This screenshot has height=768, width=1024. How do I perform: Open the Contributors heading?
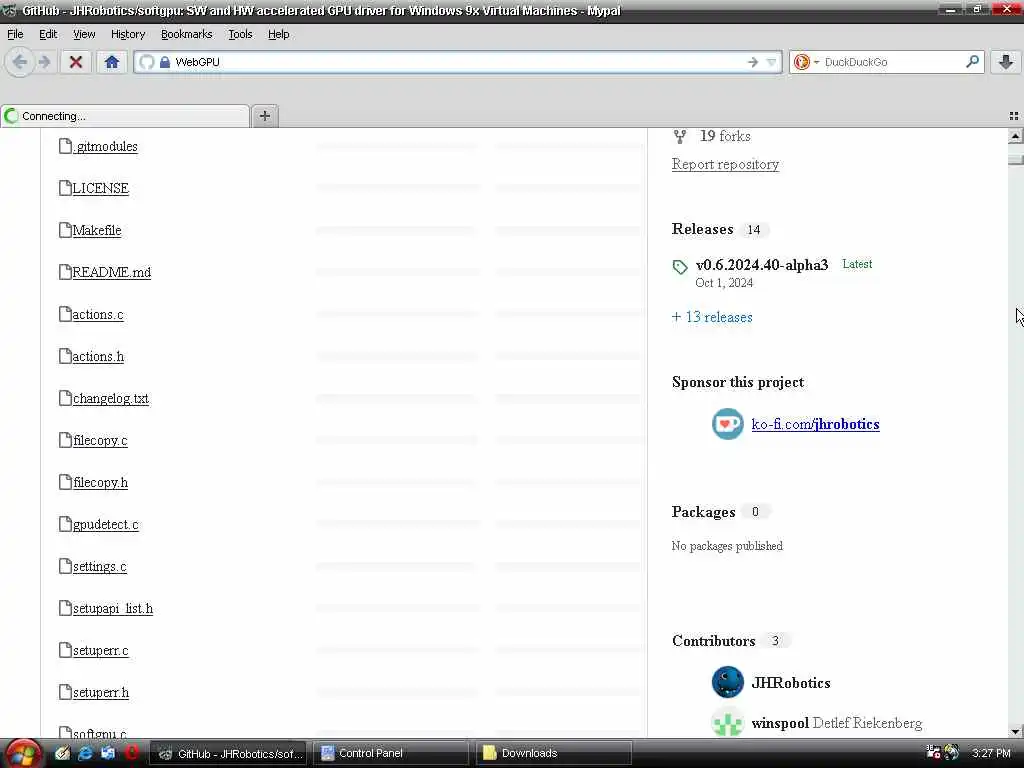[713, 641]
